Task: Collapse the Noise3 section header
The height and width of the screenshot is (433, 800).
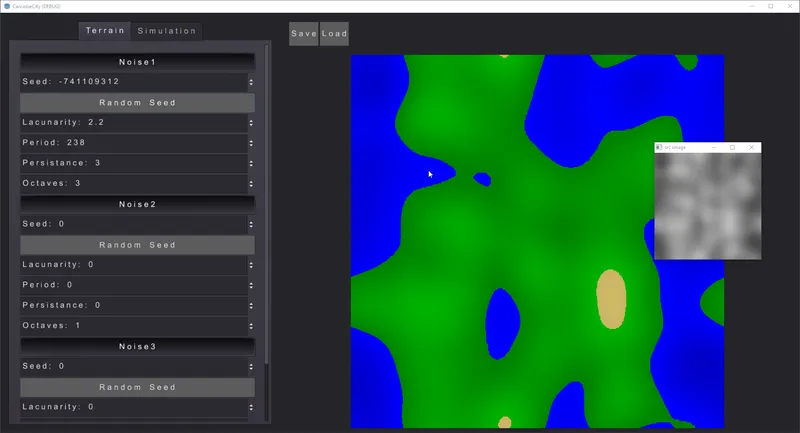Action: [x=137, y=346]
